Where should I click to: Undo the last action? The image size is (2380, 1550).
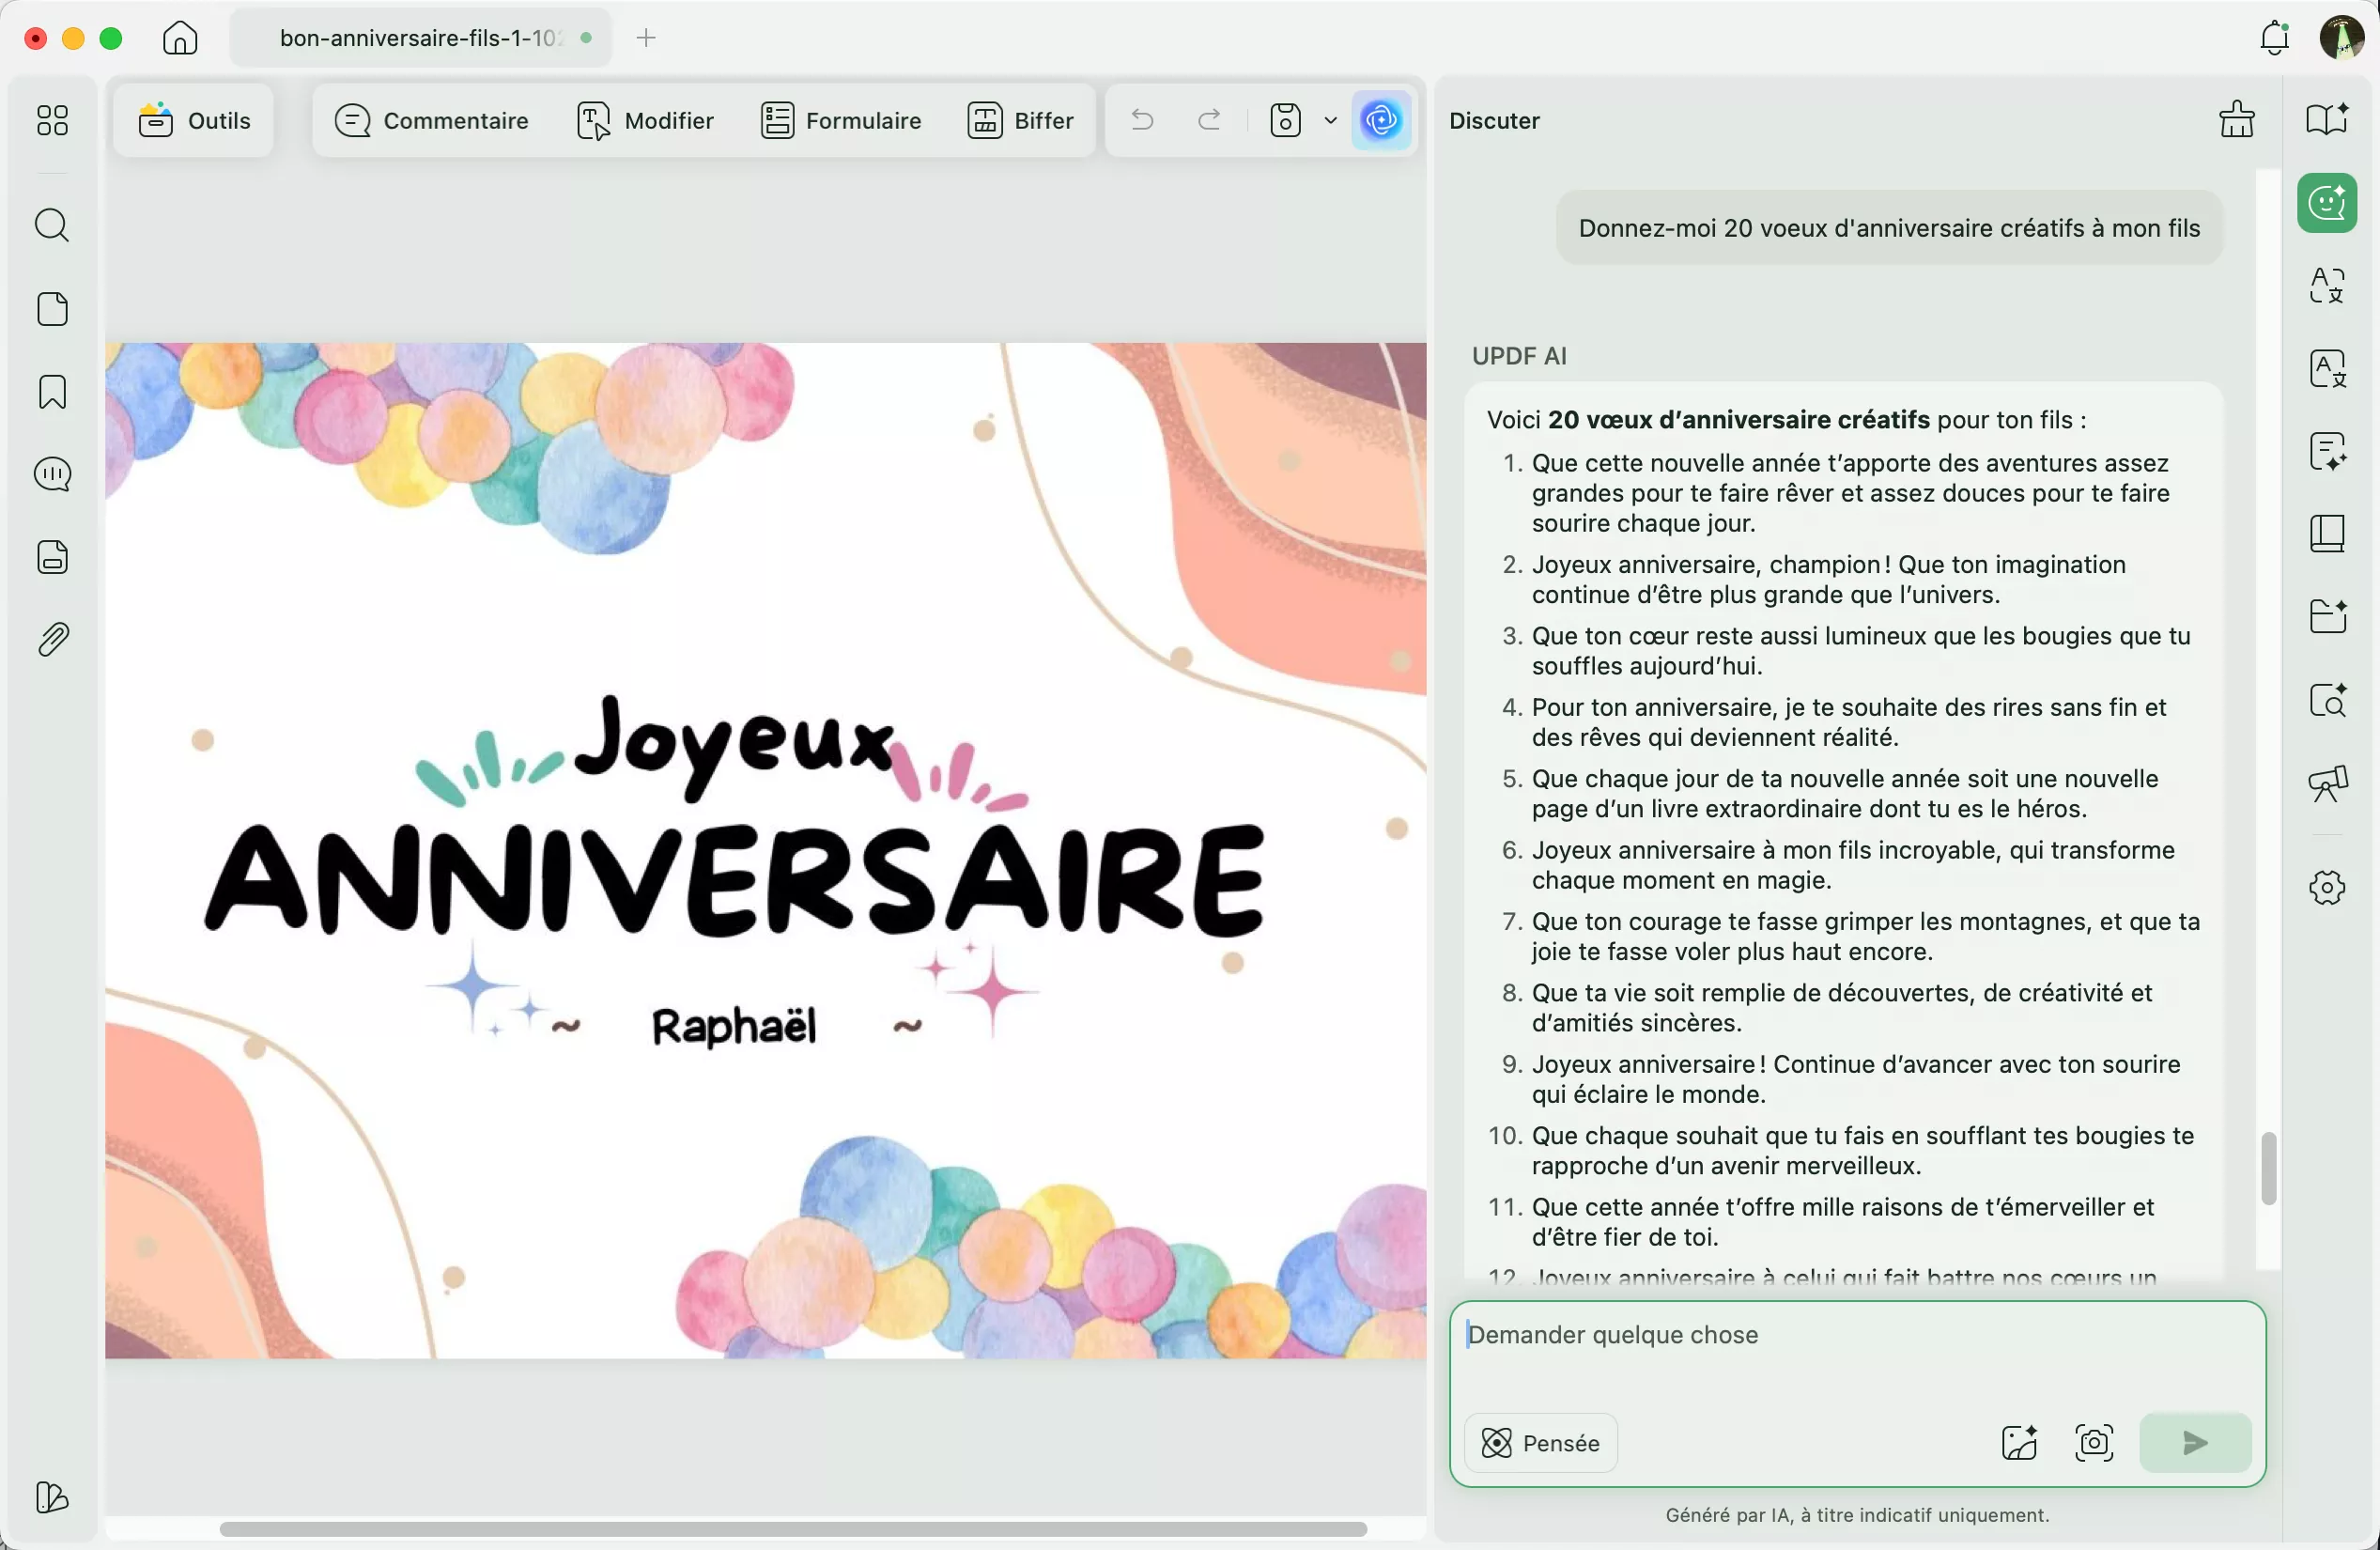(x=1141, y=120)
